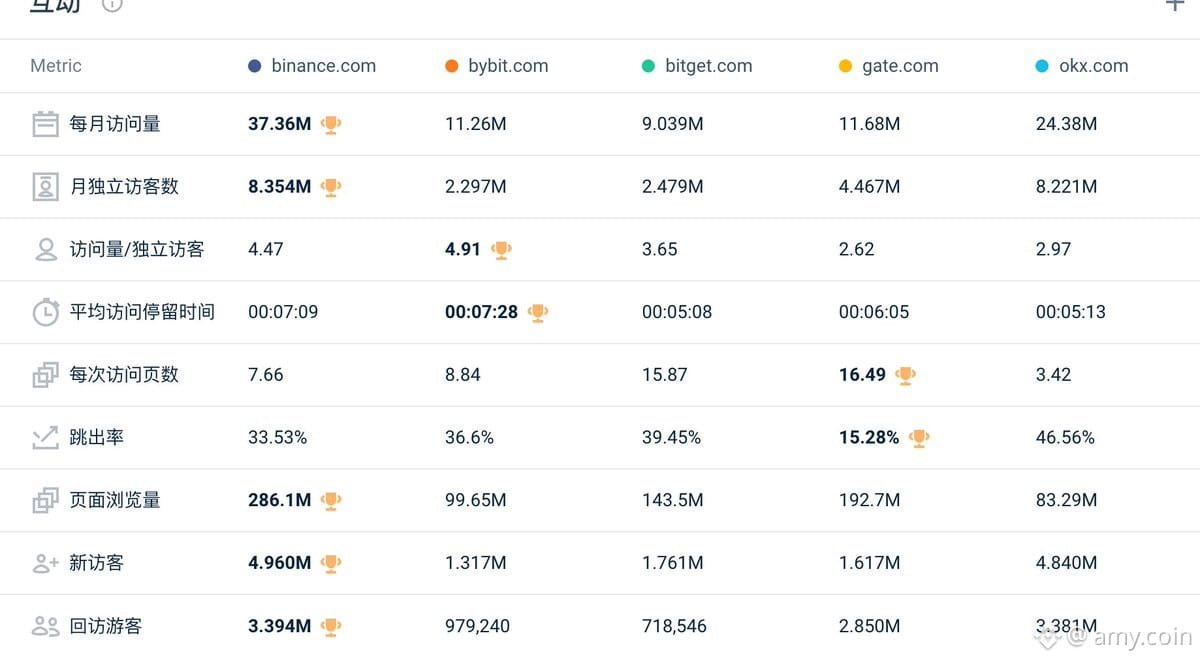Click the person icon beside 访问量/独立访客
Image resolution: width=1200 pixels, height=661 pixels.
pos(46,250)
